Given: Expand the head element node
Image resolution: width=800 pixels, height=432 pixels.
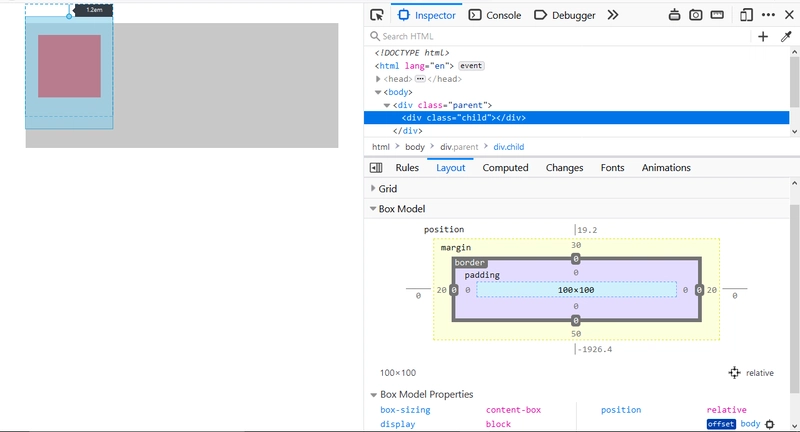Looking at the screenshot, I should [x=379, y=79].
